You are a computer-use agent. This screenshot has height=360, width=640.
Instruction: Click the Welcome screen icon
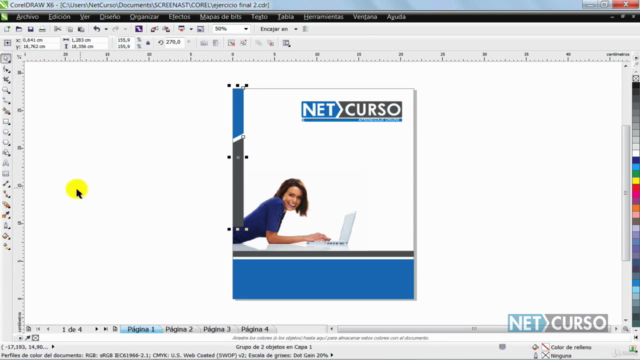point(200,29)
